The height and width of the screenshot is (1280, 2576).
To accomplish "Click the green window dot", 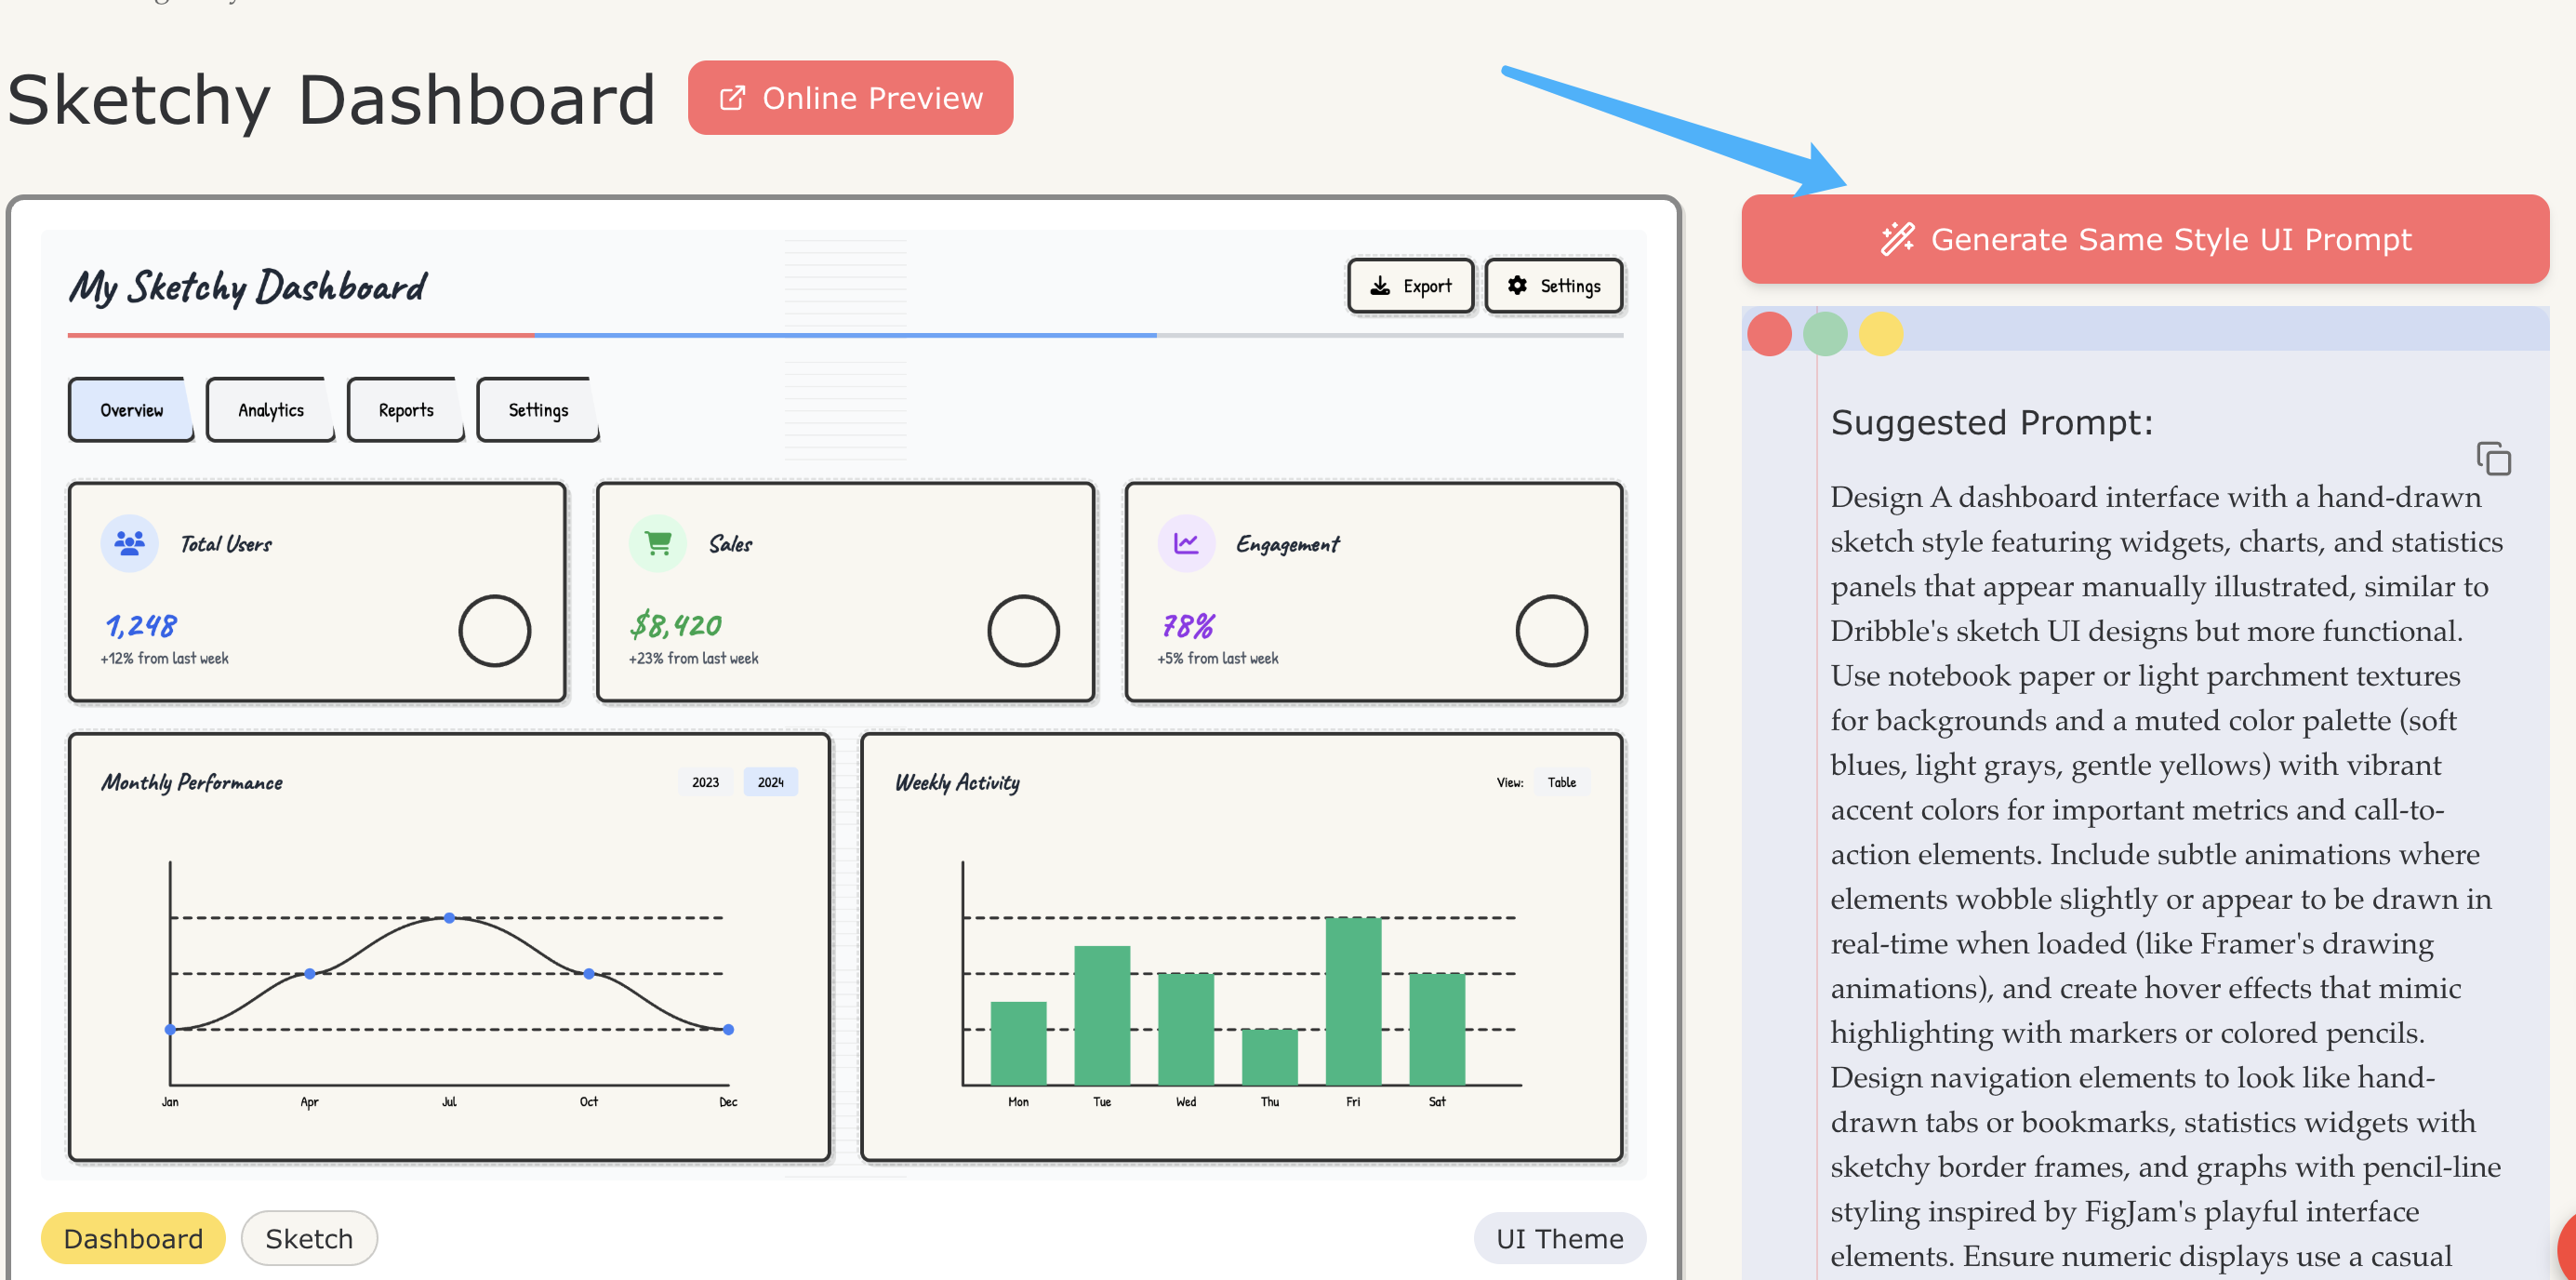I will pyautogui.click(x=1825, y=334).
